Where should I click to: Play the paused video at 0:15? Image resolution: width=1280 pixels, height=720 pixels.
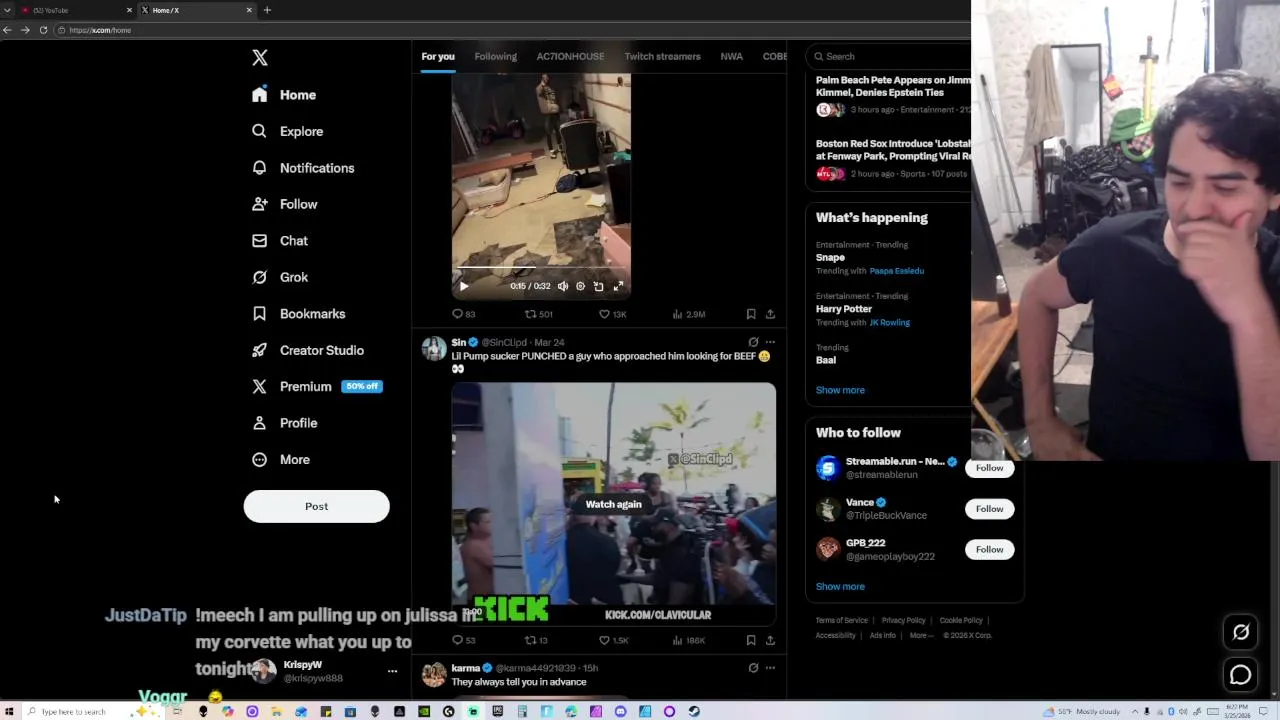(x=464, y=286)
